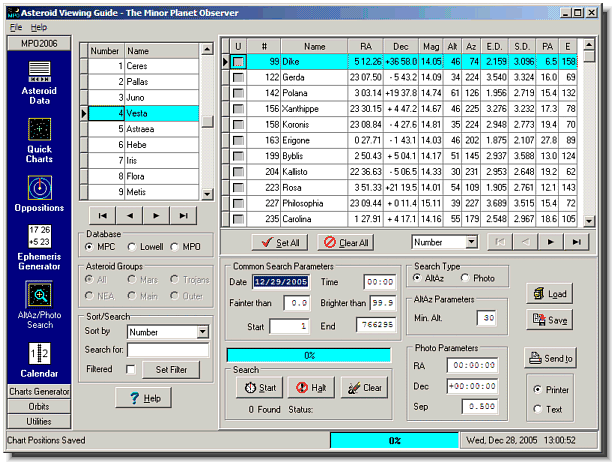Viewport: 614px width, 465px height.
Task: Check the U box for 142 Polana
Action: coord(238,93)
